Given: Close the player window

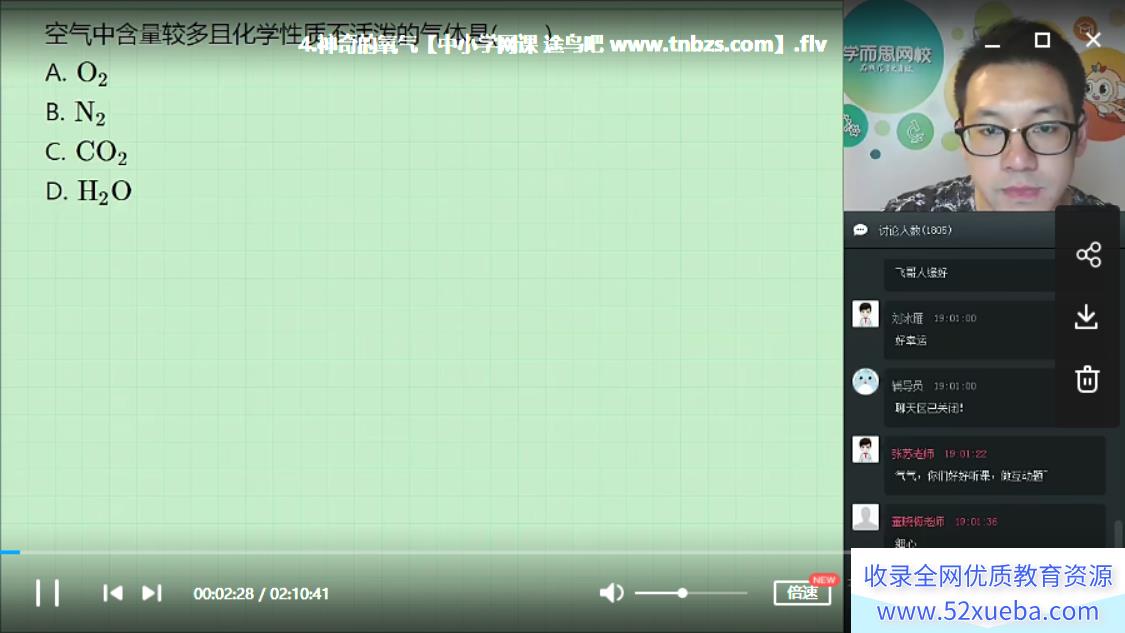Looking at the screenshot, I should coord(1093,40).
